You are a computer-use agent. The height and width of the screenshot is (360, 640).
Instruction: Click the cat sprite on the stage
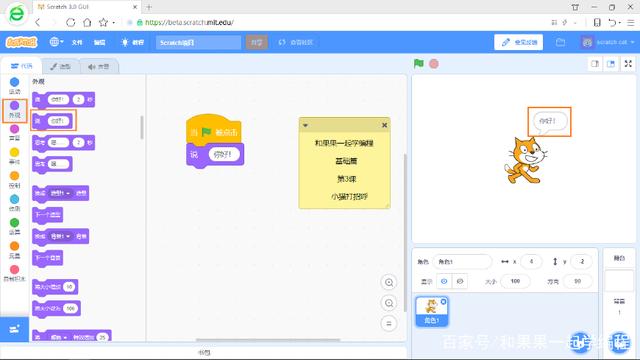[525, 160]
